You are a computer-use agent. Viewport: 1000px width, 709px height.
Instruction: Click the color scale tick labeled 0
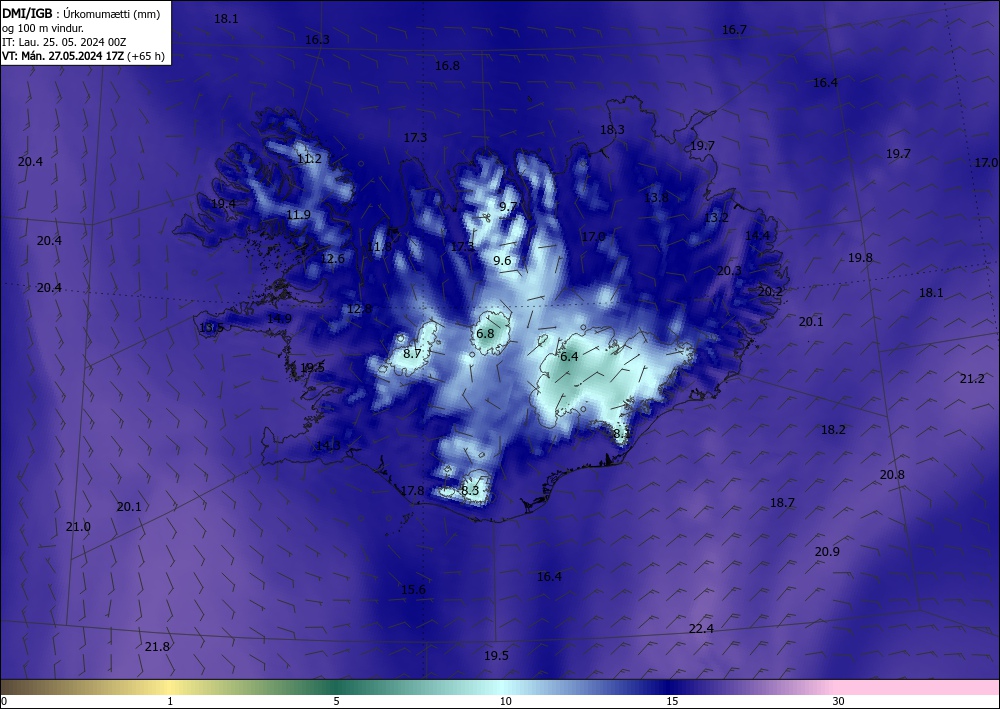[x=4, y=702]
